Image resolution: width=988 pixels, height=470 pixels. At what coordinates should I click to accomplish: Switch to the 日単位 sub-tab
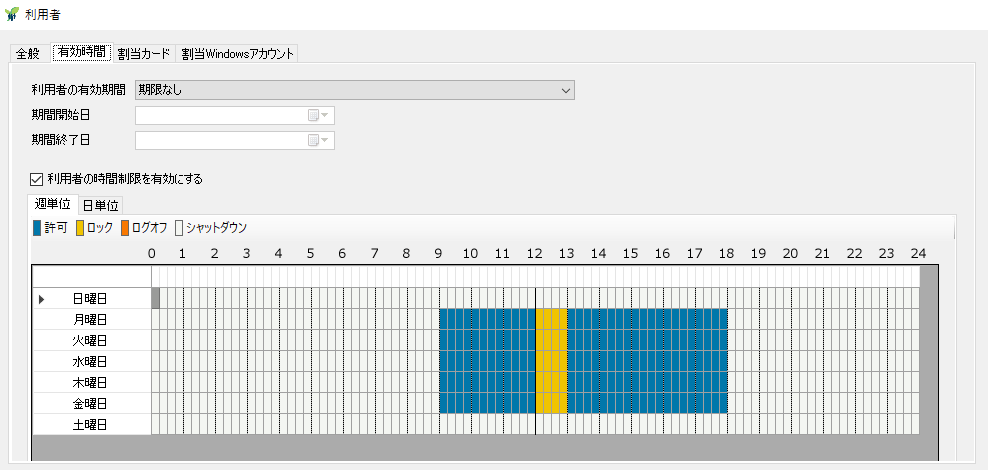click(x=101, y=205)
